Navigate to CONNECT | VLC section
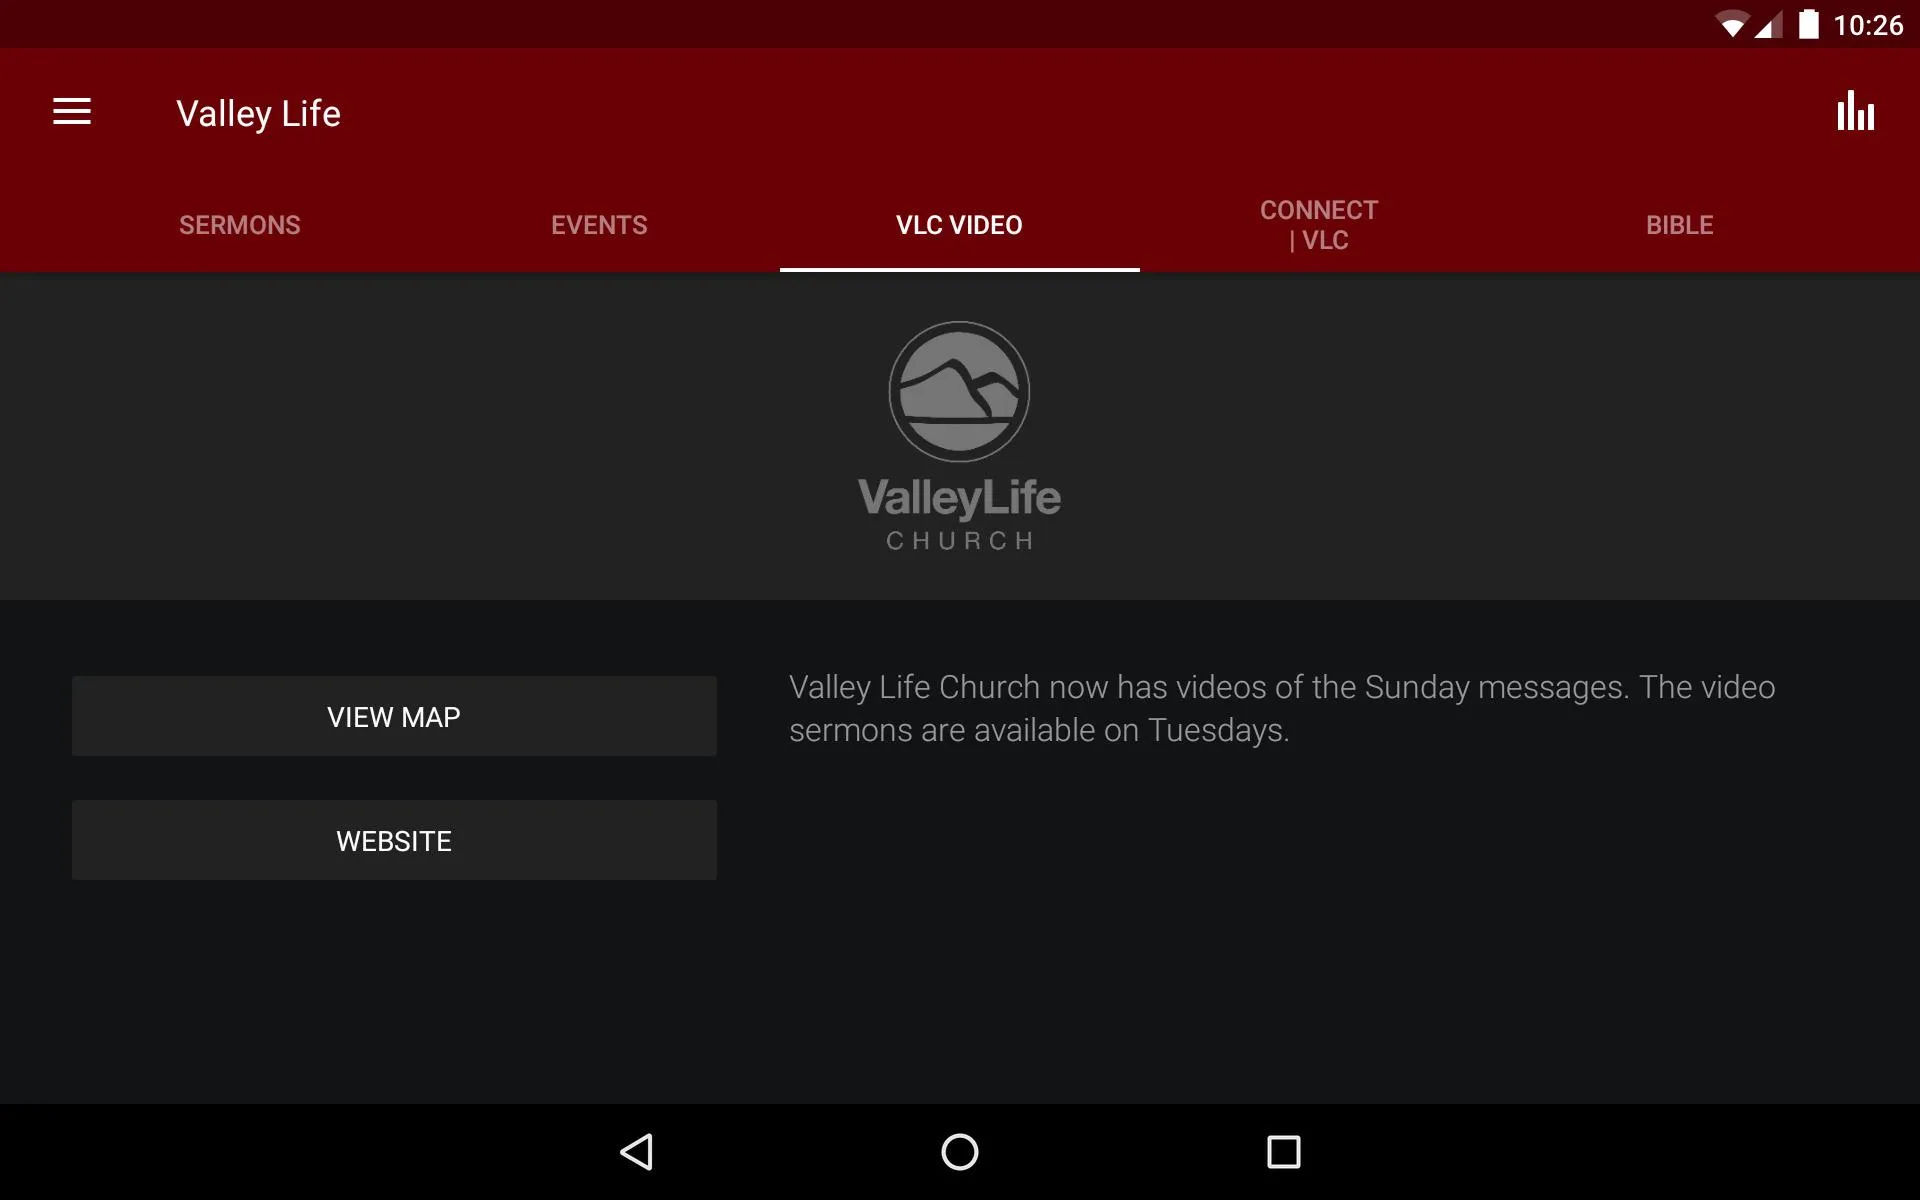This screenshot has width=1920, height=1200. 1319,224
